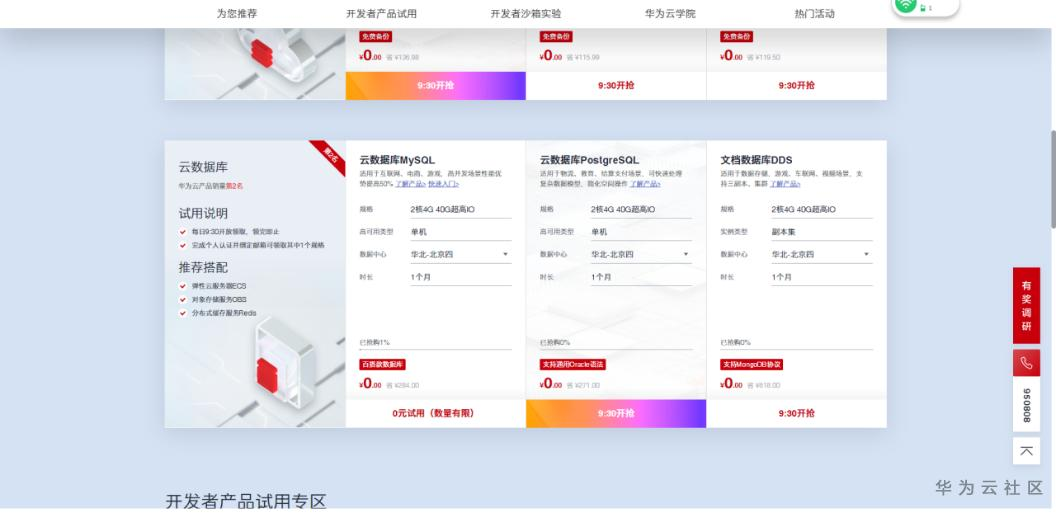Switch to the 华为云学院 tab
This screenshot has height=513, width=1056.
coord(670,13)
